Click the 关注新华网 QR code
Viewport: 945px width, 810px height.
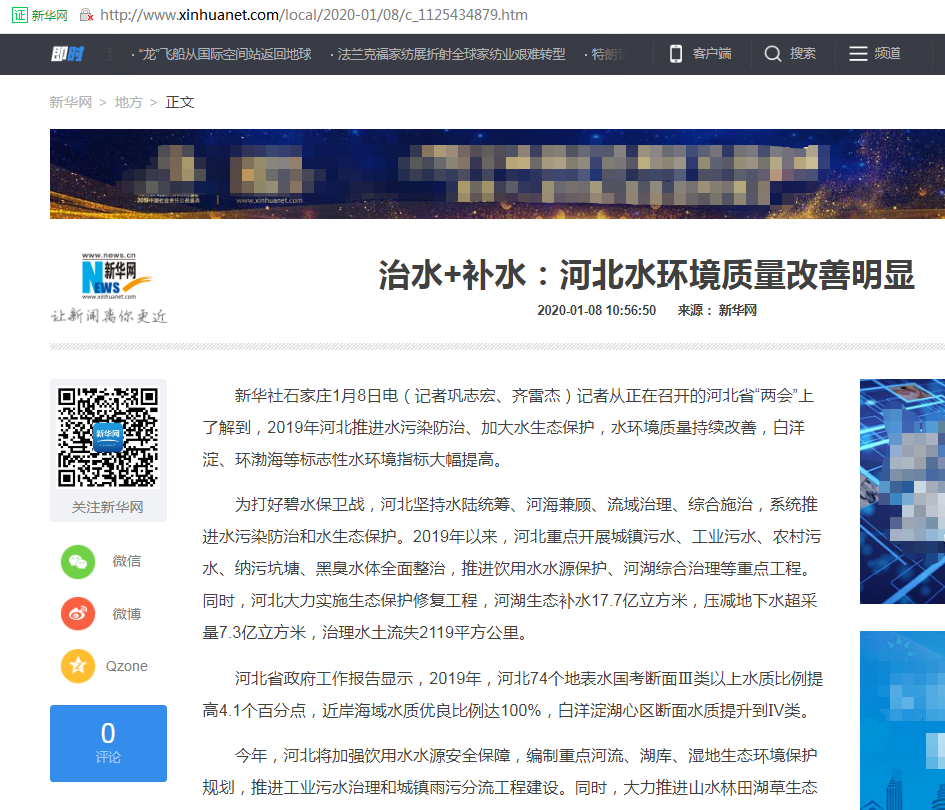click(x=108, y=437)
